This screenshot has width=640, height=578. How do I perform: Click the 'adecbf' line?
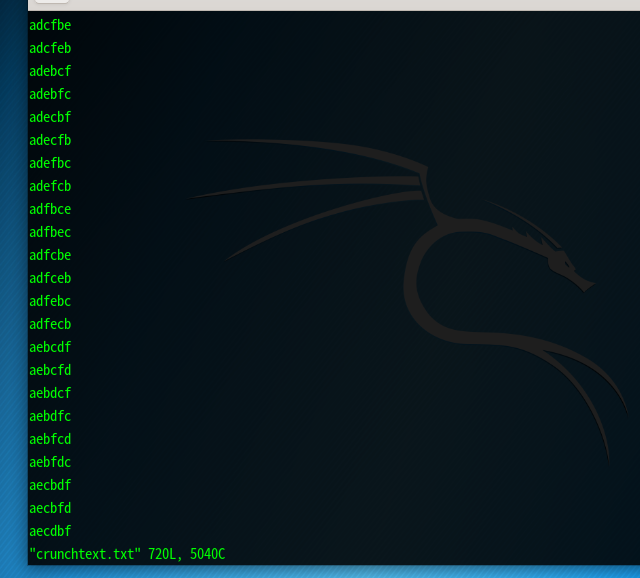pos(50,117)
